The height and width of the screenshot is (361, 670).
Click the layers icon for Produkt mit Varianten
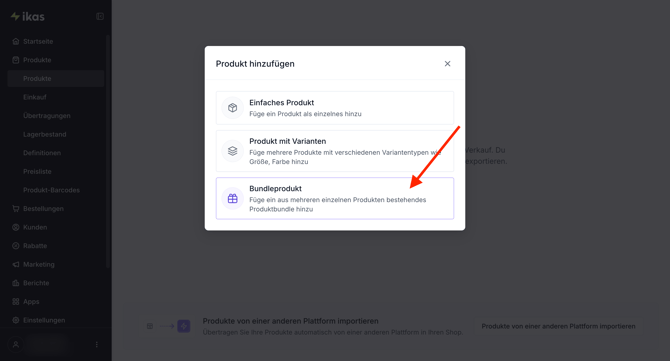coord(232,151)
